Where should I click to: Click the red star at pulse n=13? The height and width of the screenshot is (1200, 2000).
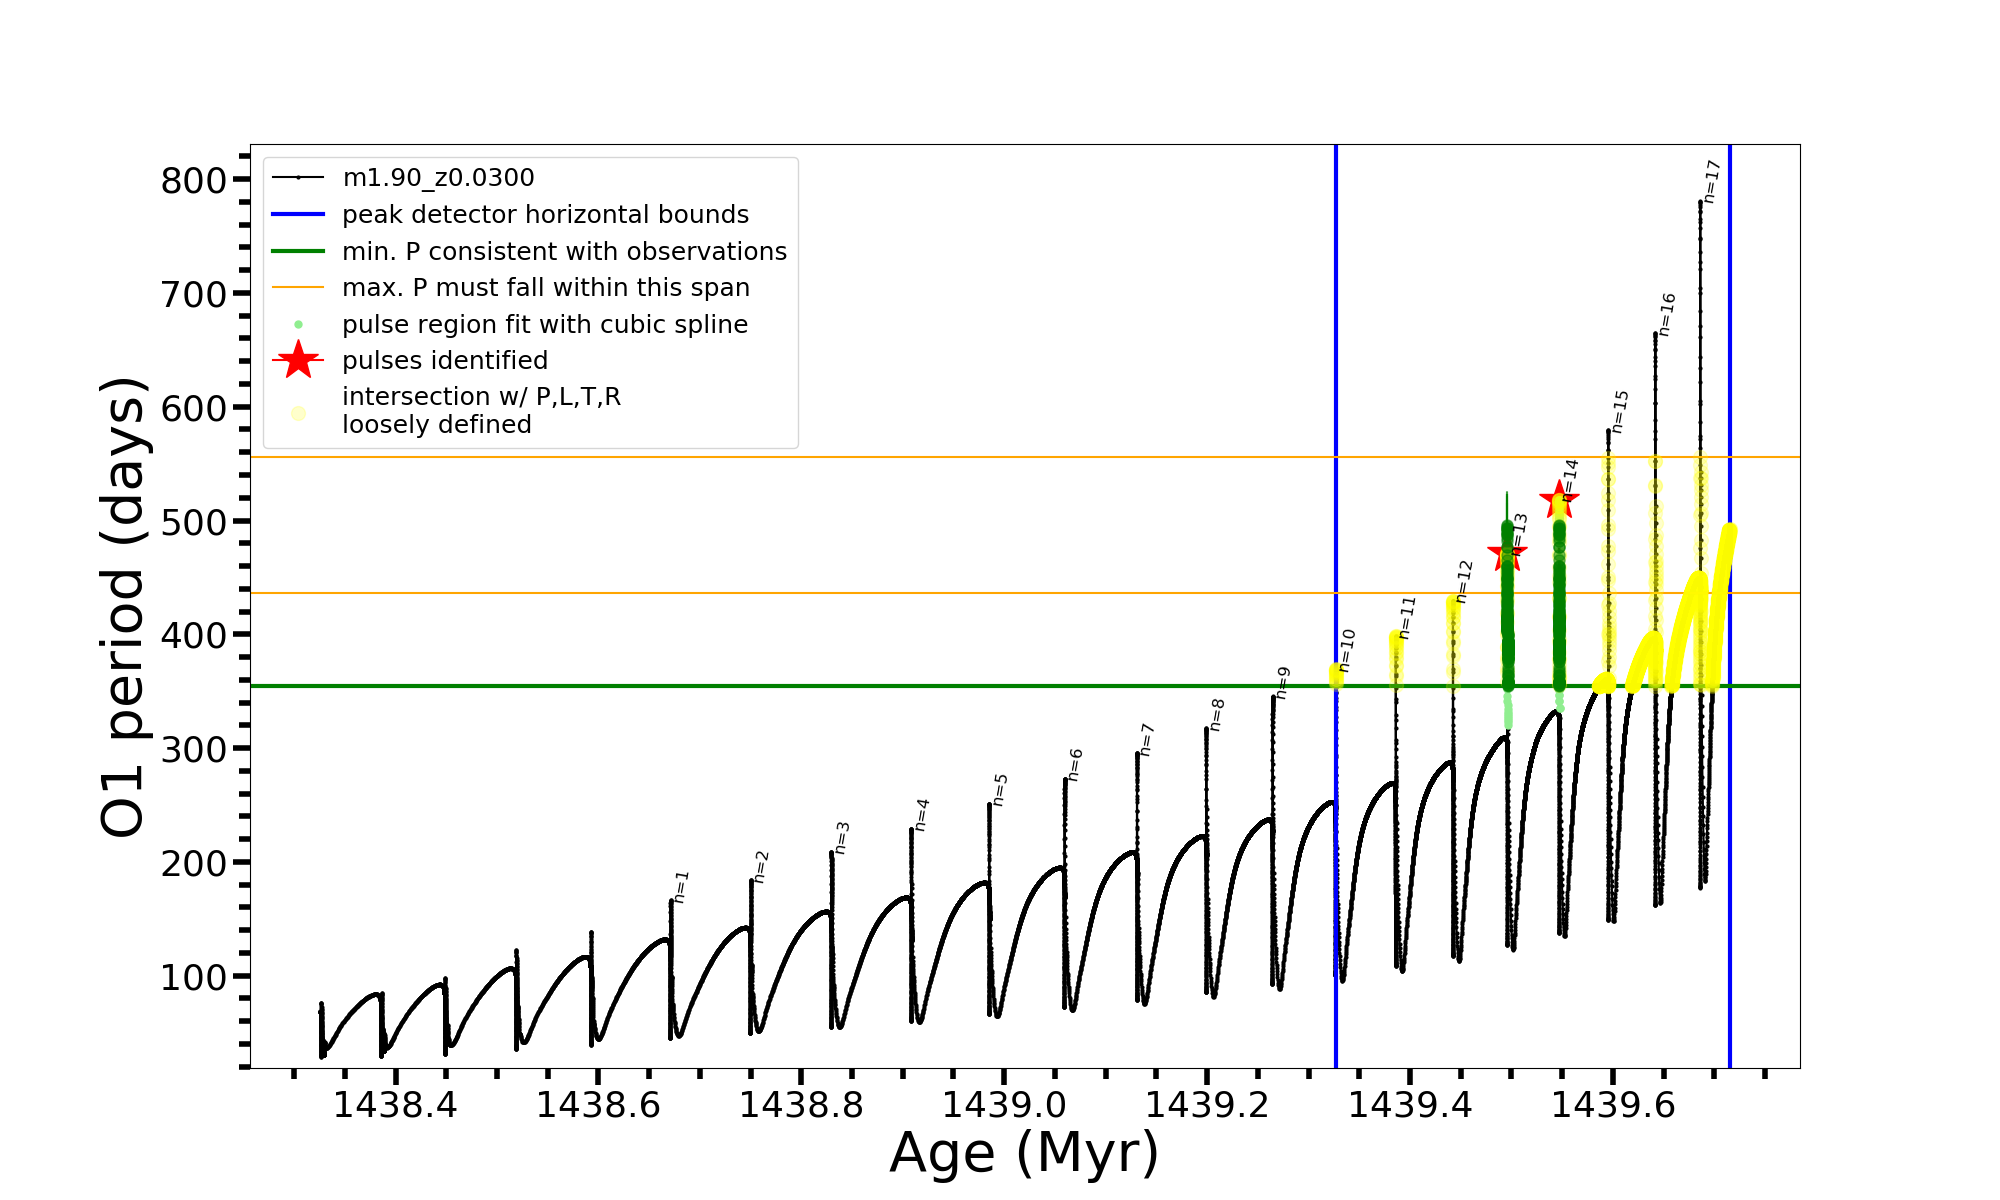1507,553
